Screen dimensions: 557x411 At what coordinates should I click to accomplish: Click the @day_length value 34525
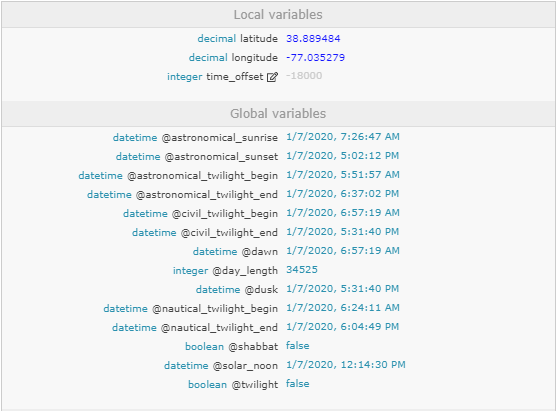tap(302, 270)
